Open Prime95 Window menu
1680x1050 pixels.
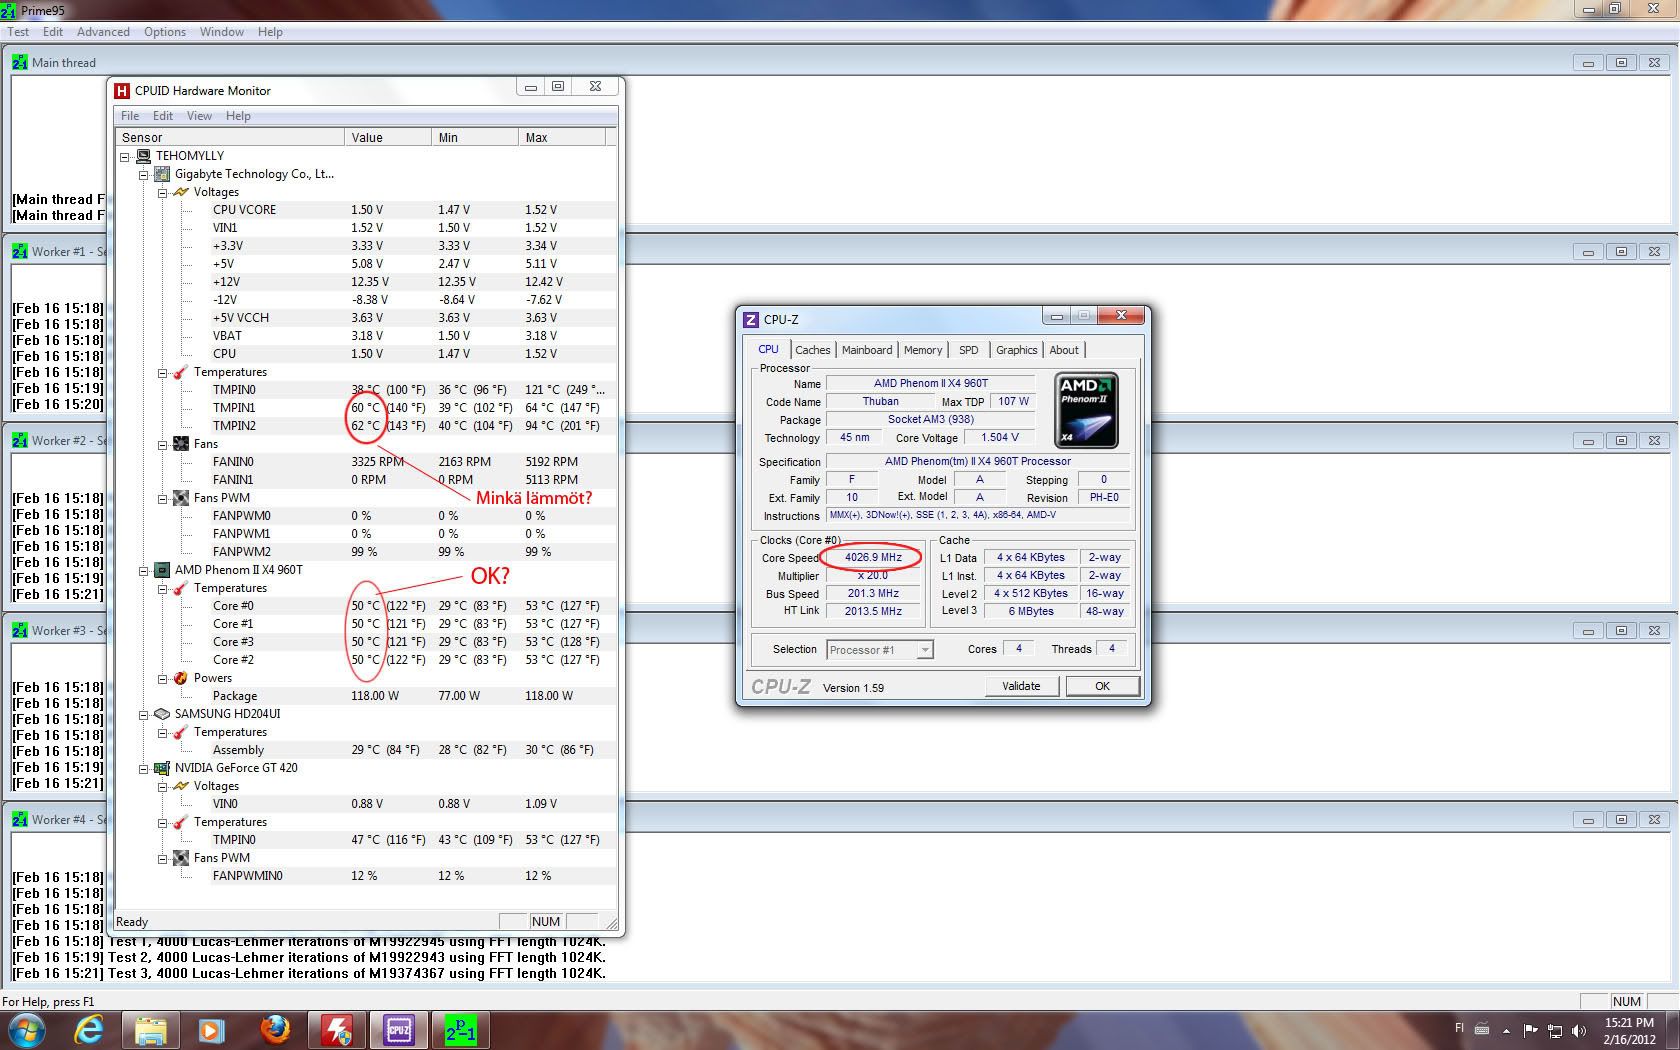click(x=221, y=32)
